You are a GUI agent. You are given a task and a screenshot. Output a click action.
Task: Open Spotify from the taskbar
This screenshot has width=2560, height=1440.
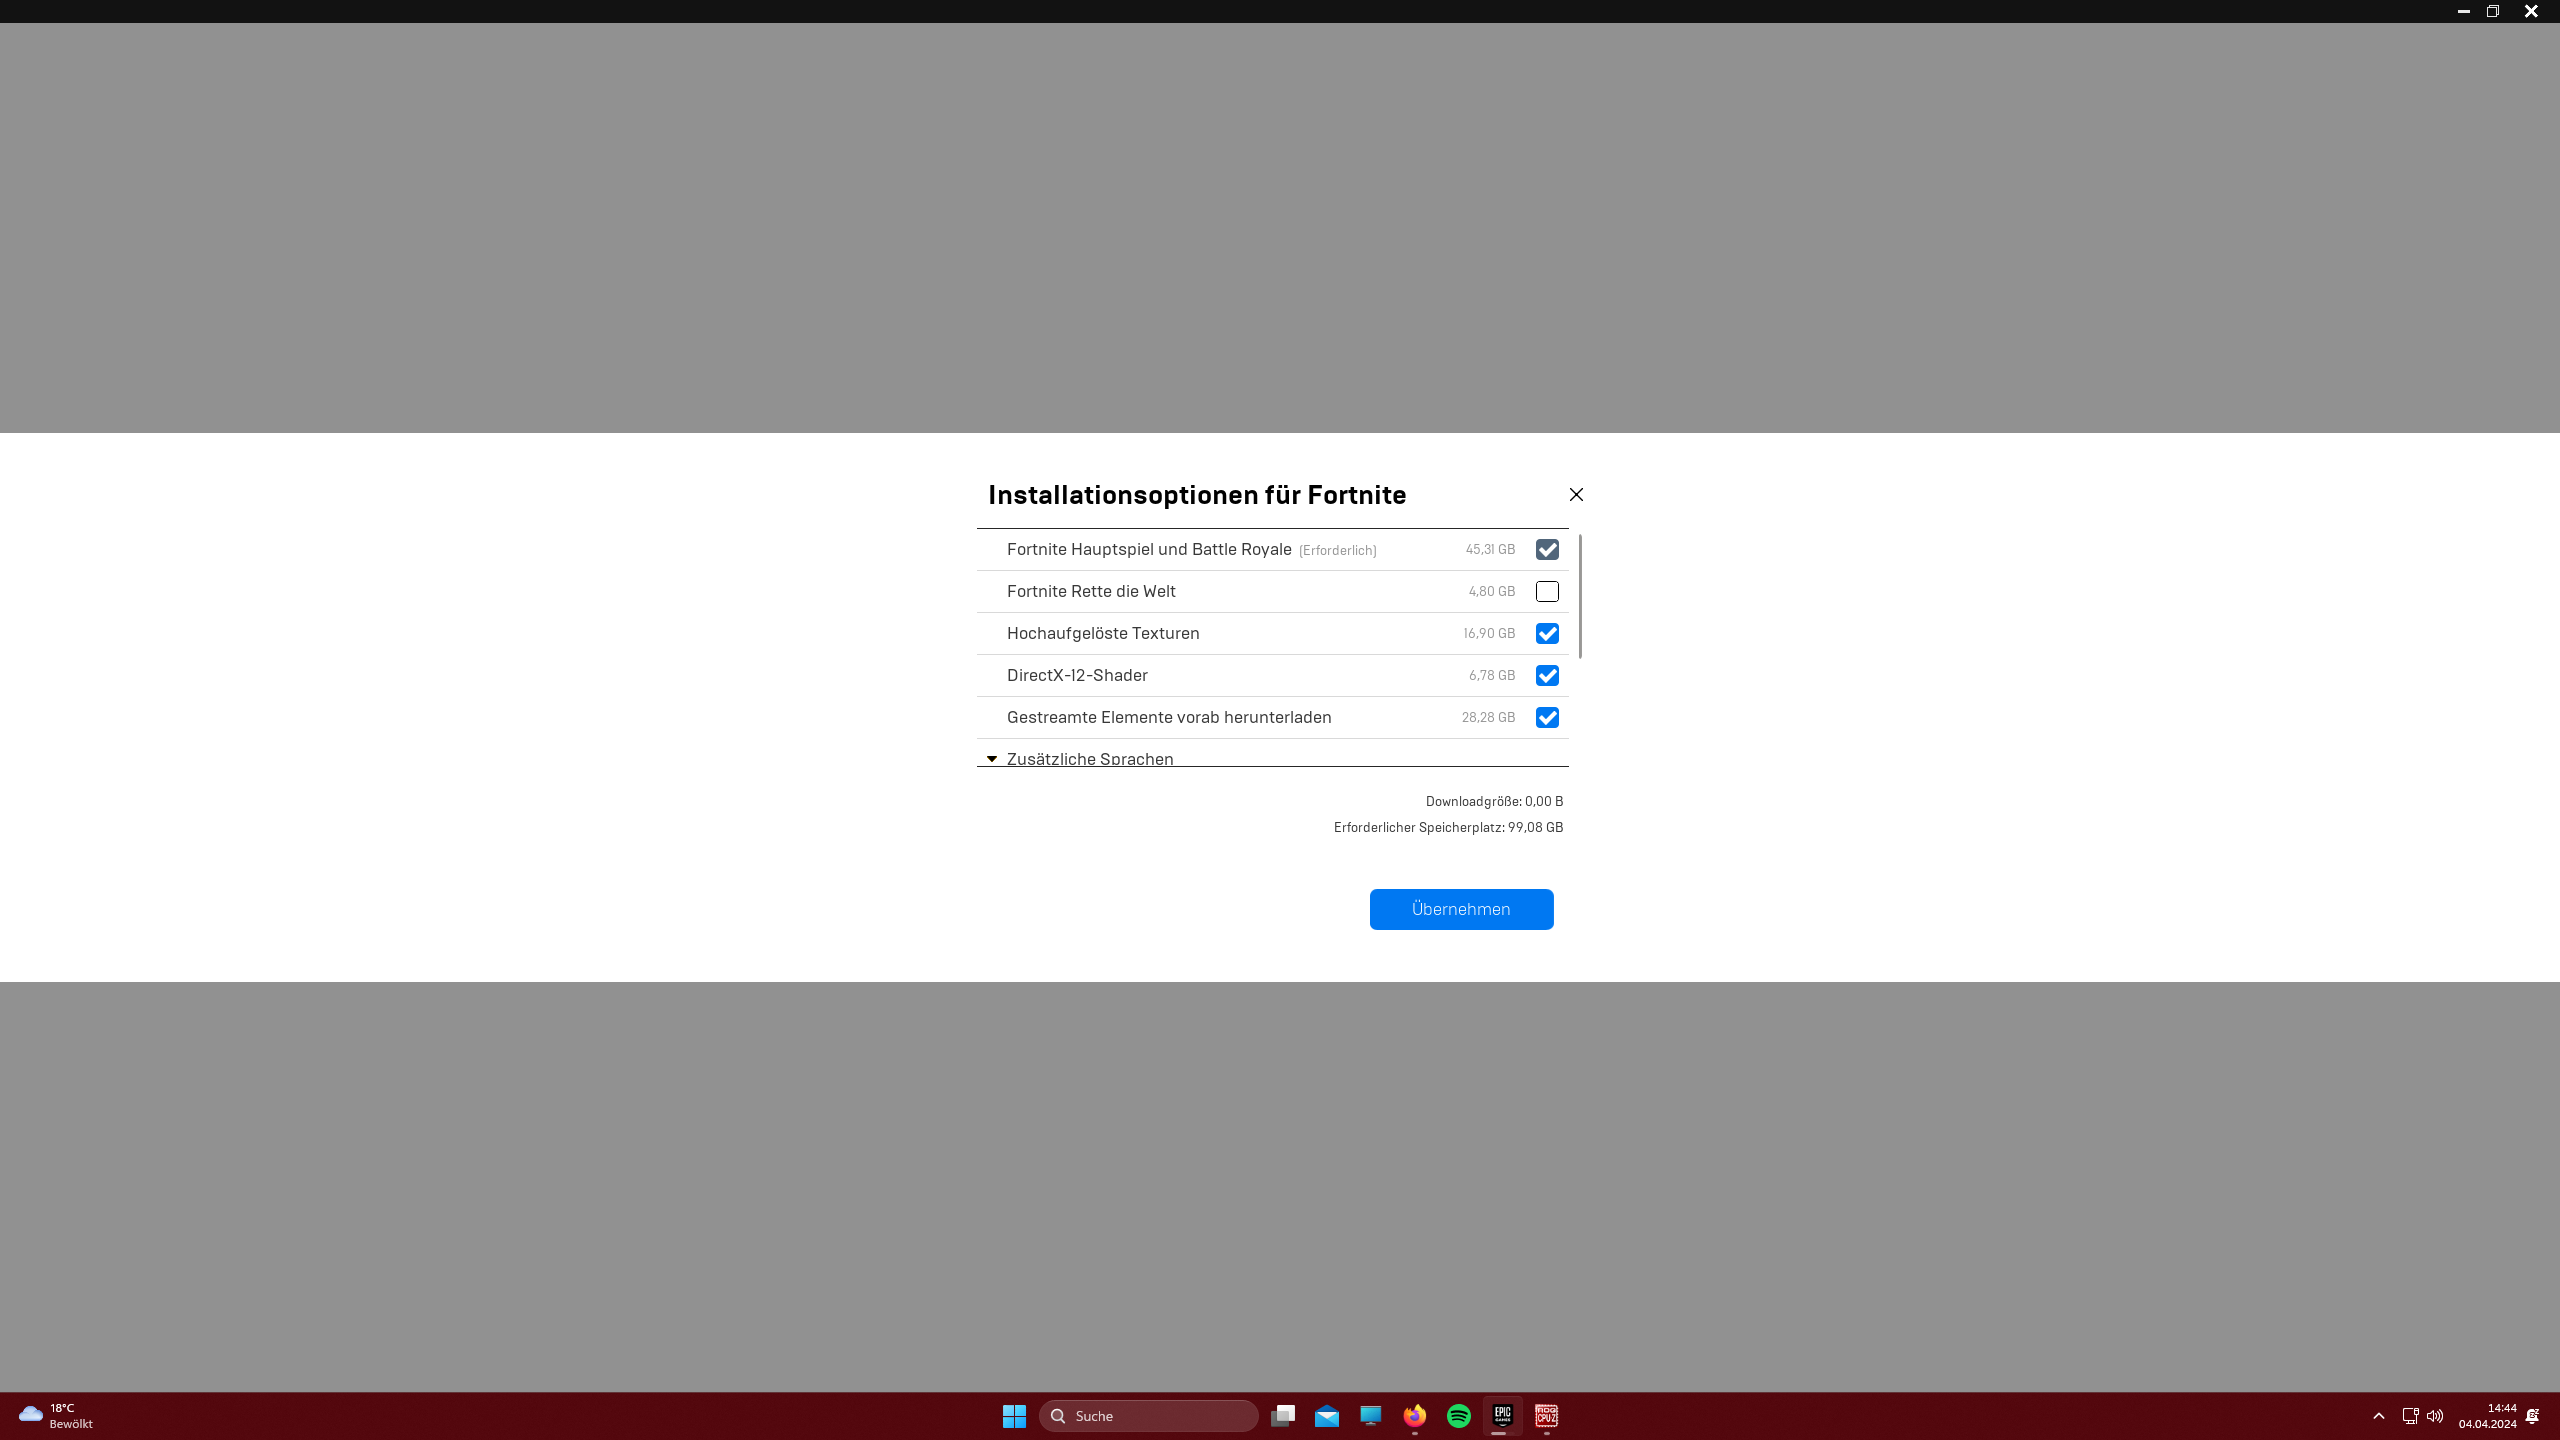1458,1416
